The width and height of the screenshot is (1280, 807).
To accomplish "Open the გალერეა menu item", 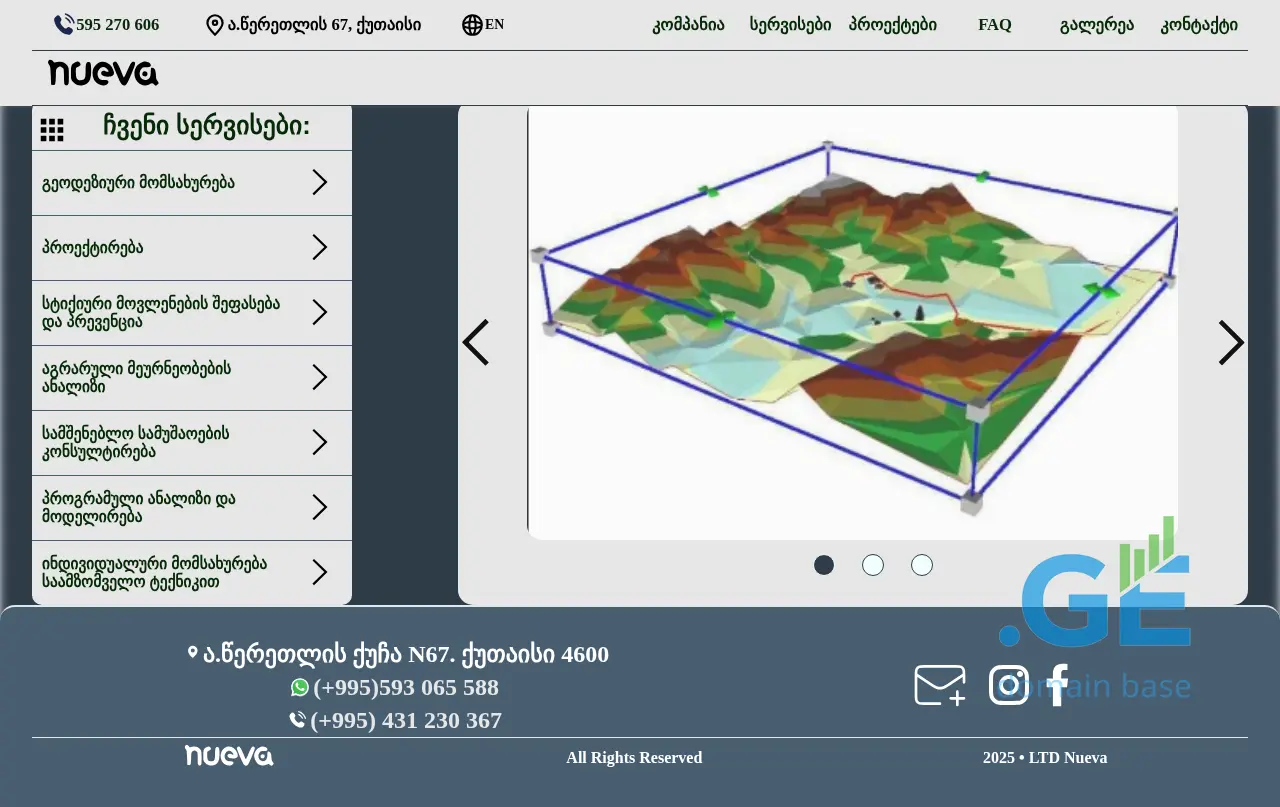I will [x=1096, y=25].
